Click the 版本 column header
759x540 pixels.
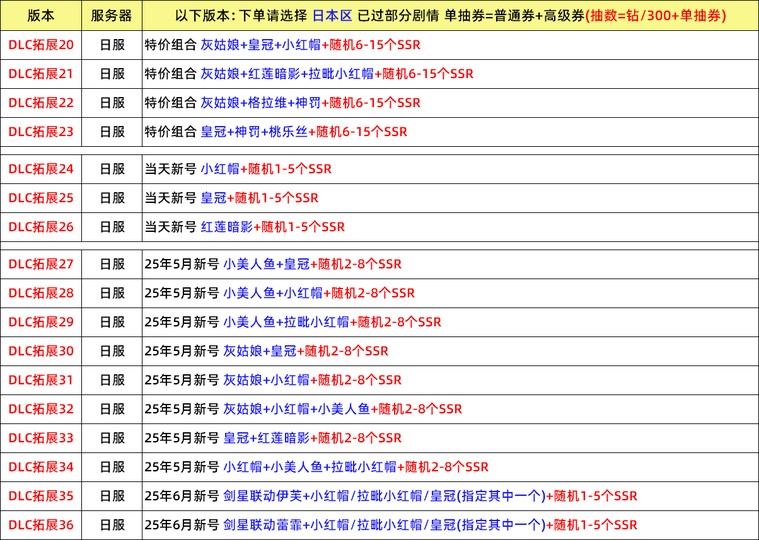tap(41, 15)
